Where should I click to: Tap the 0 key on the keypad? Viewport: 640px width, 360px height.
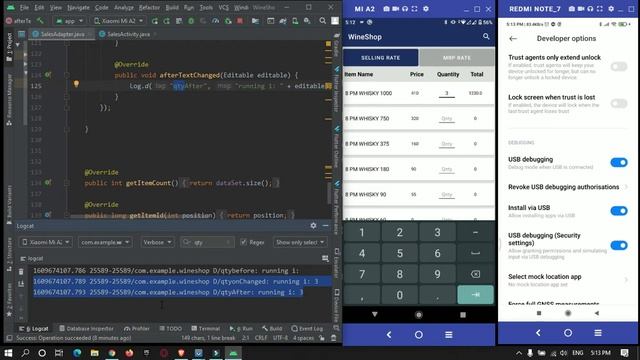pos(400,295)
